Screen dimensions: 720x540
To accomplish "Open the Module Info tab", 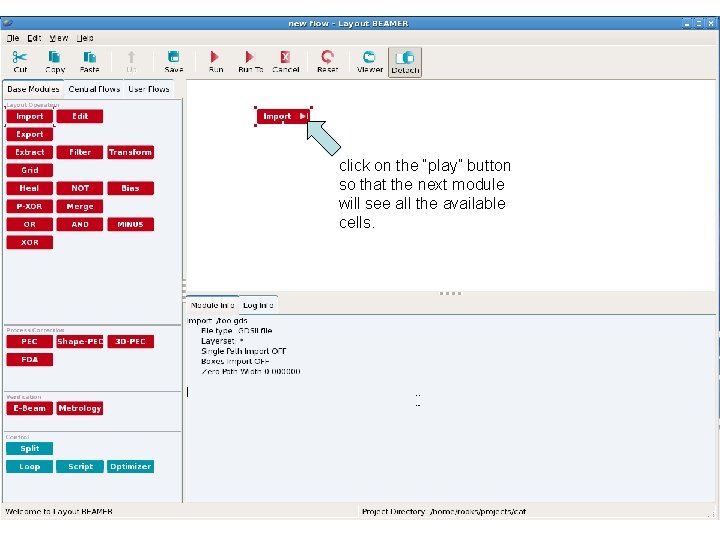I will (x=212, y=305).
